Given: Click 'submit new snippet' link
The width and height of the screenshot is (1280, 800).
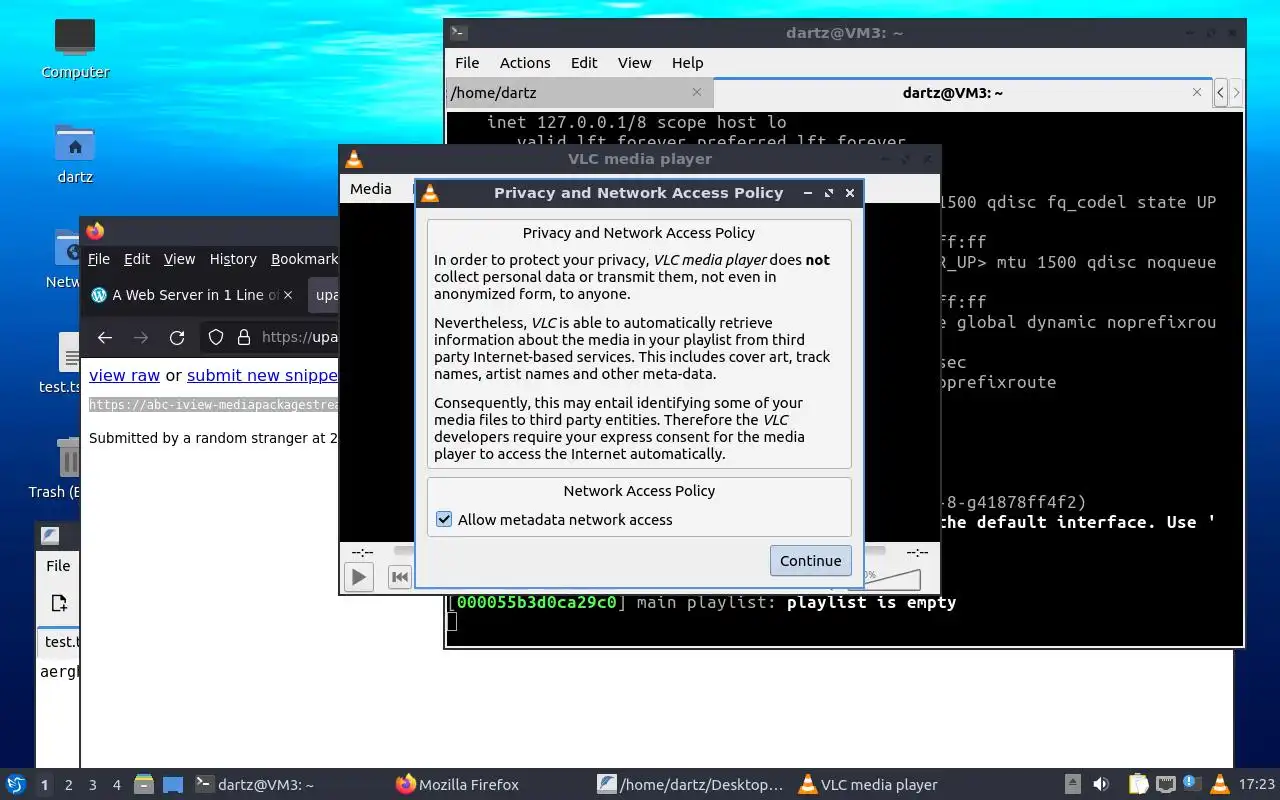Looking at the screenshot, I should 262,376.
